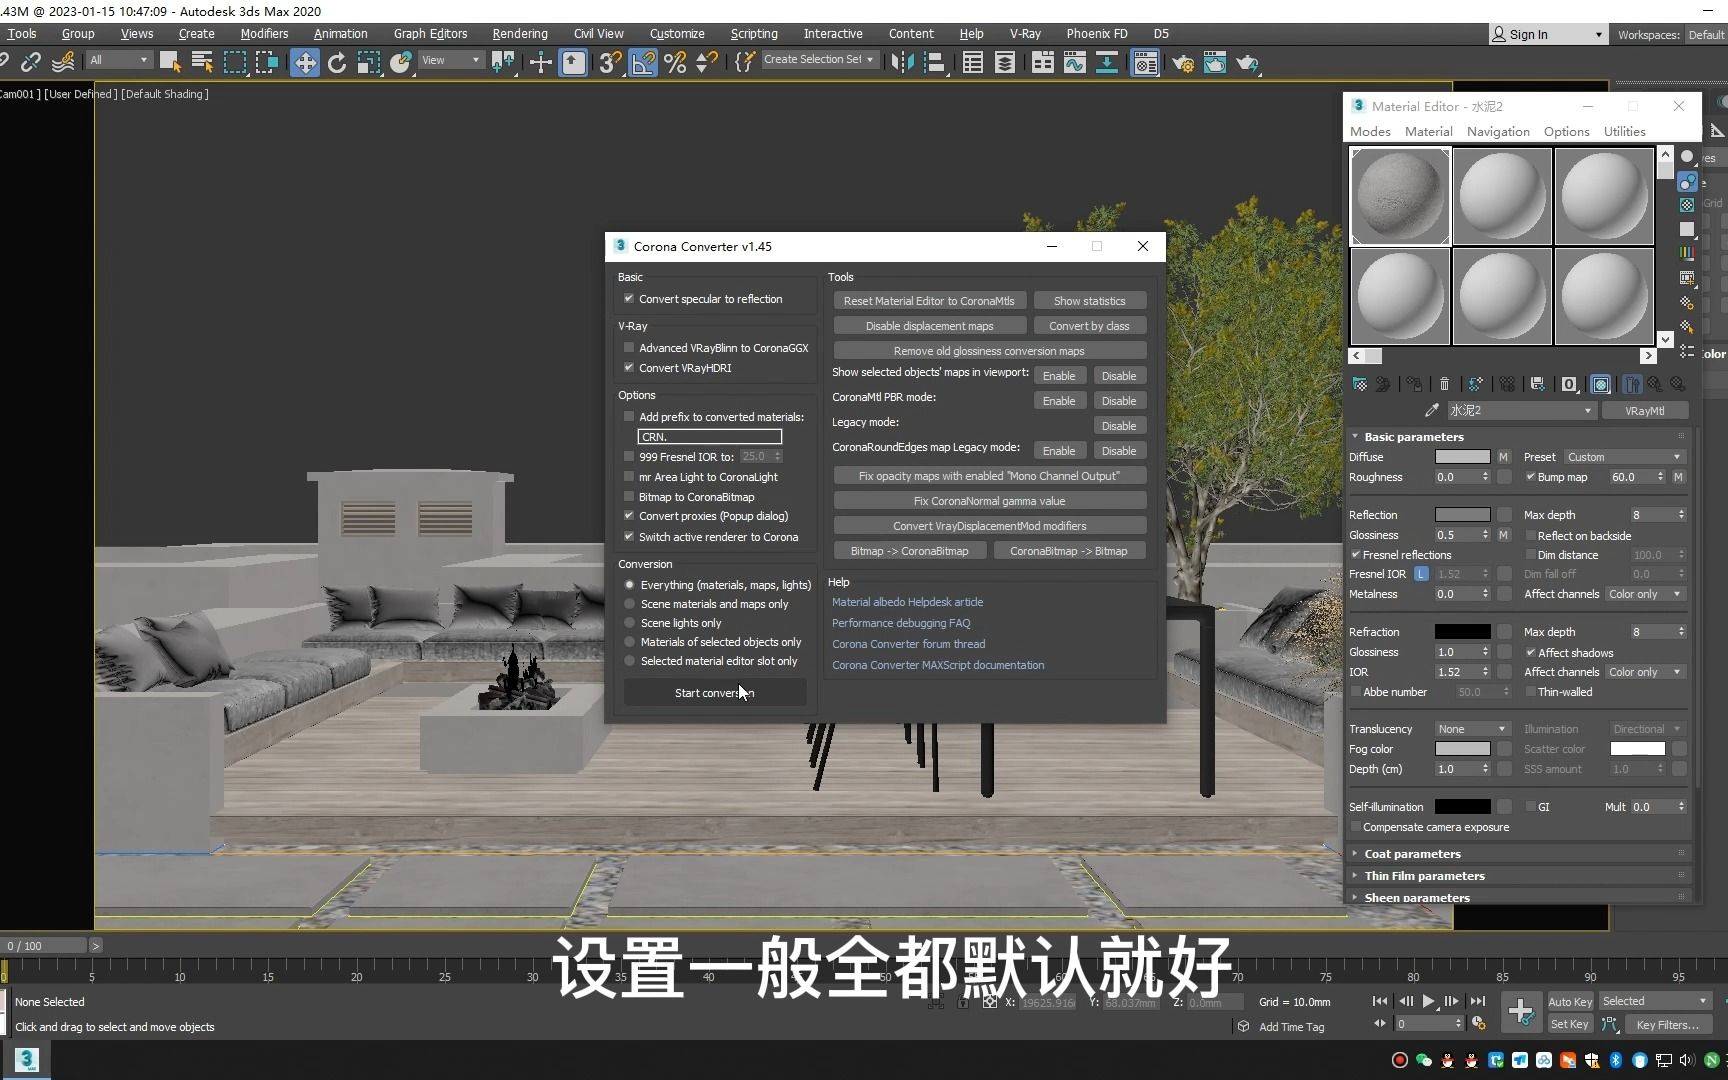1728x1080 pixels.
Task: Click Assign Material to Selection icon
Action: click(x=1414, y=384)
